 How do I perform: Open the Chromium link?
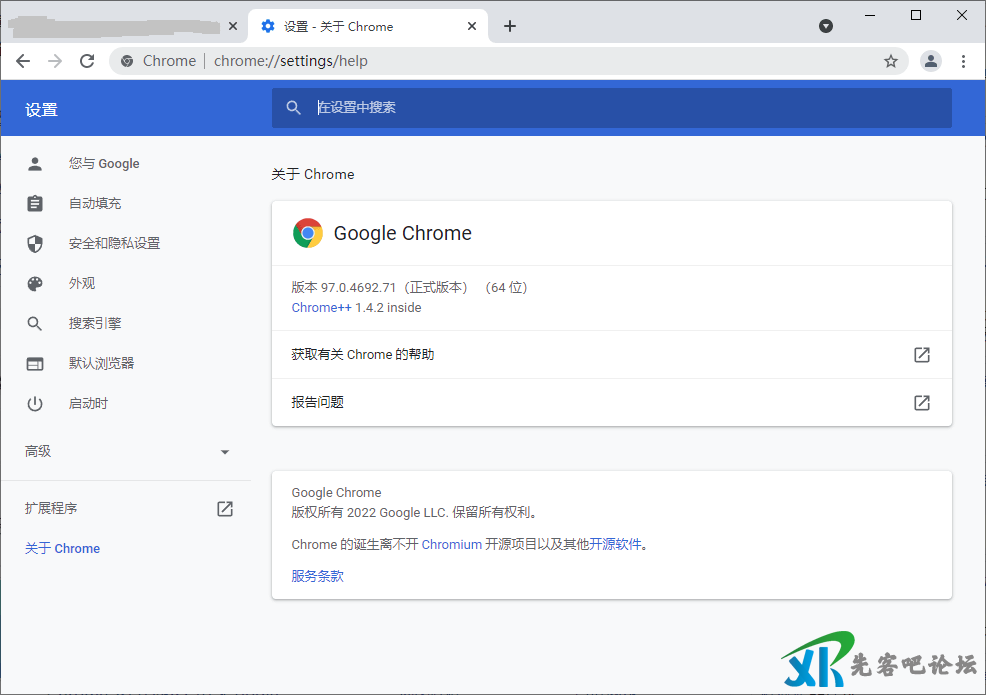[x=451, y=545]
